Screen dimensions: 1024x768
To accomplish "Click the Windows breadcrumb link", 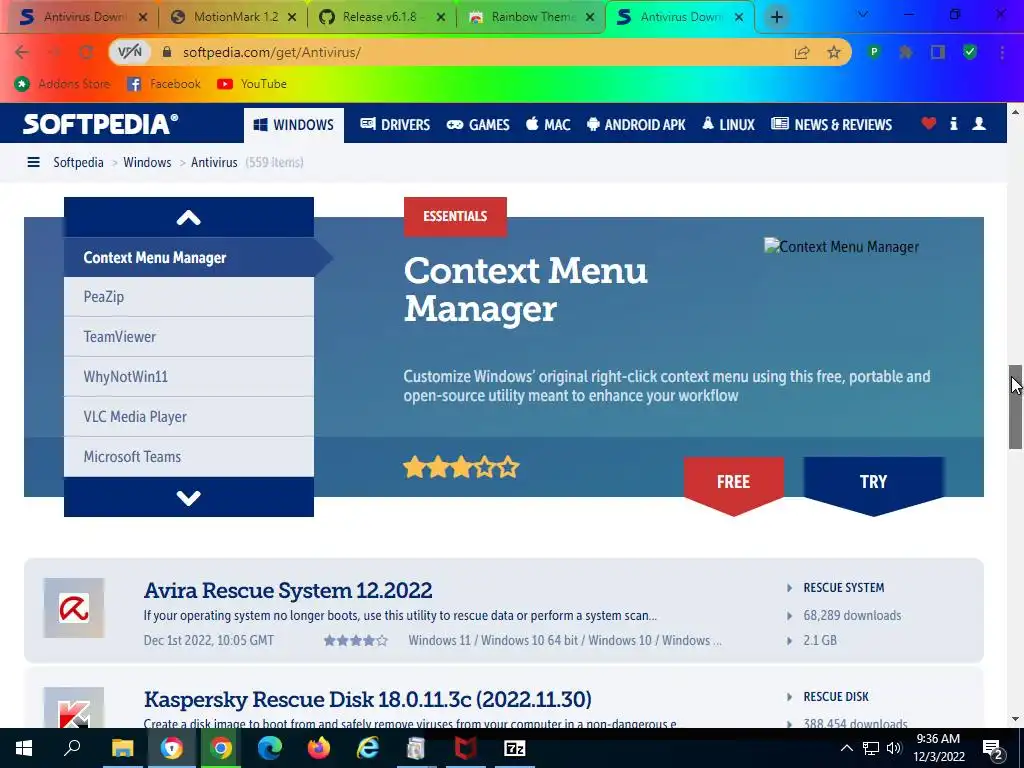I will [147, 162].
